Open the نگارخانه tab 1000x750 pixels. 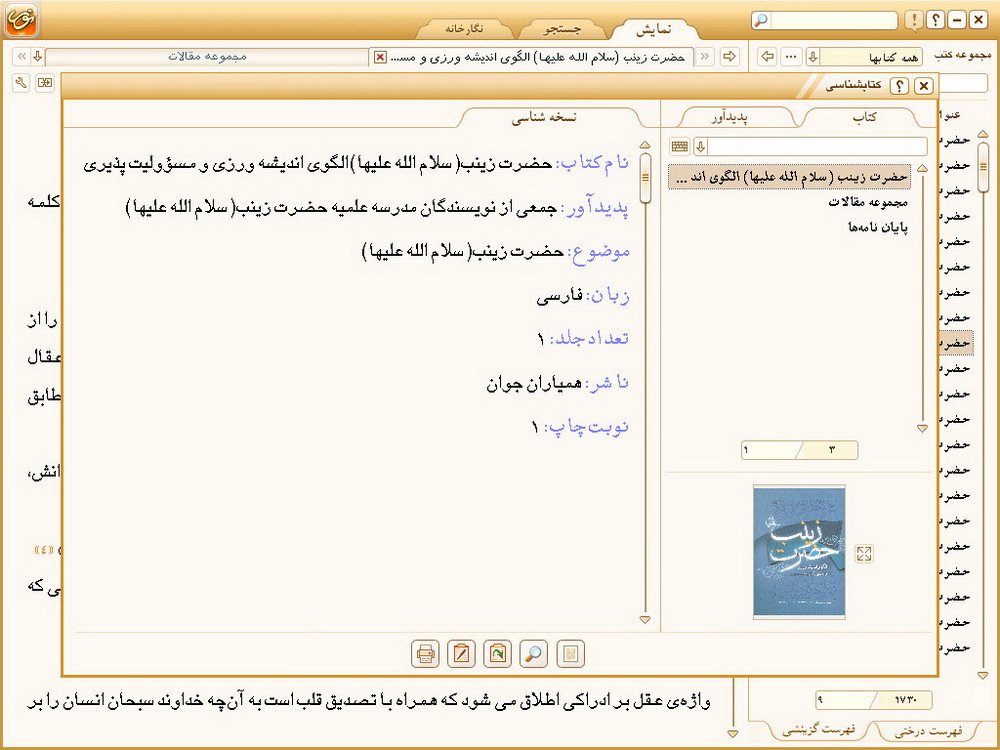click(x=461, y=29)
